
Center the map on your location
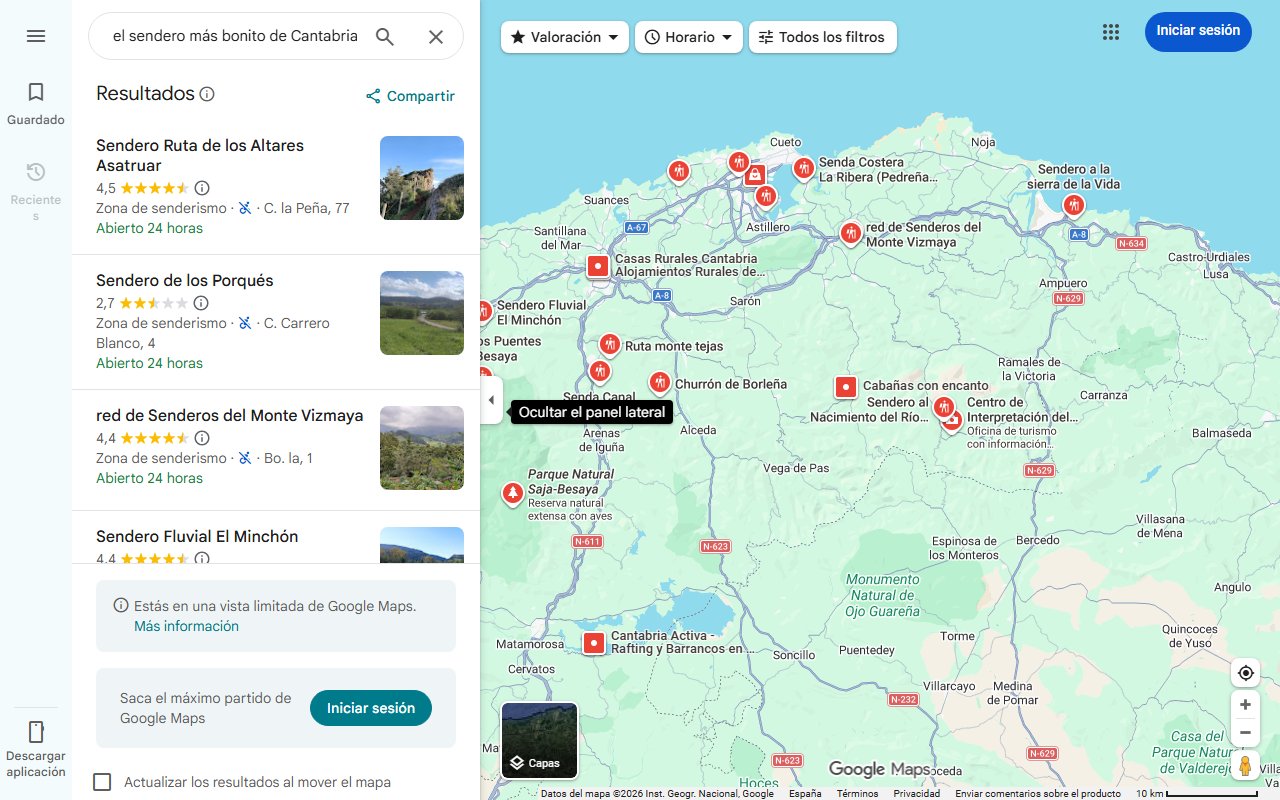[x=1245, y=673]
